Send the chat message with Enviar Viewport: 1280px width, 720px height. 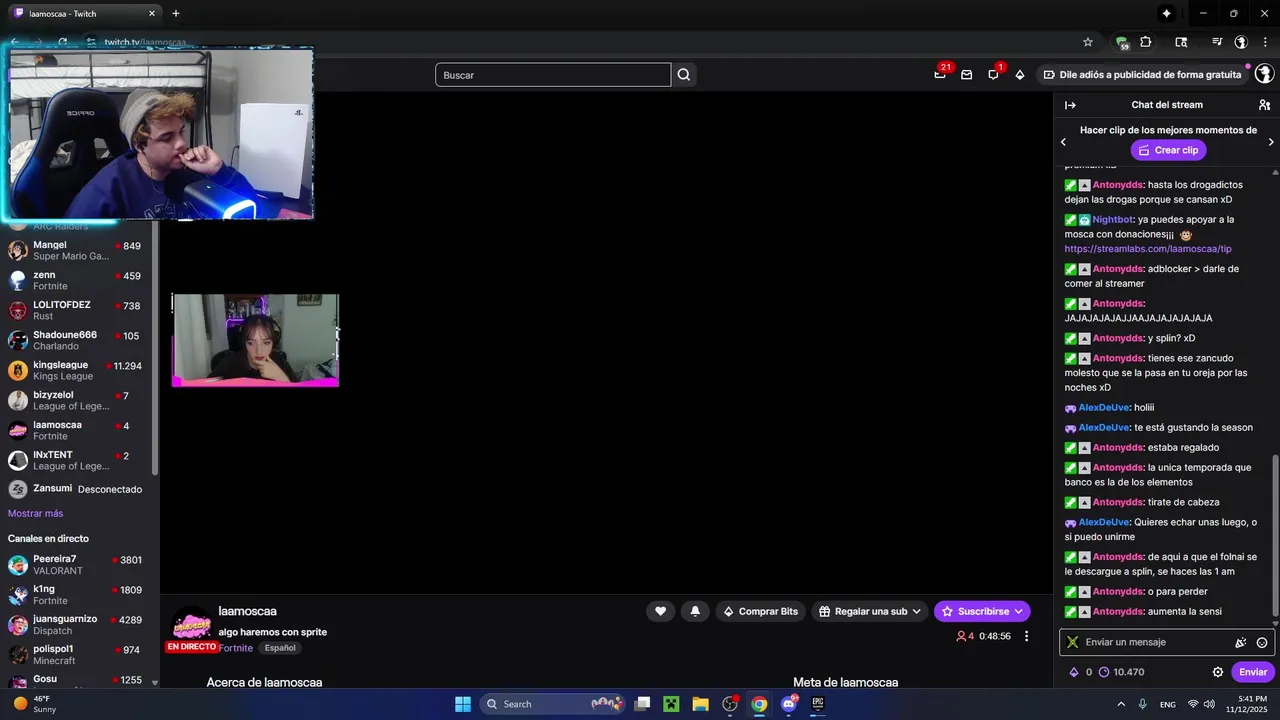(x=1253, y=672)
